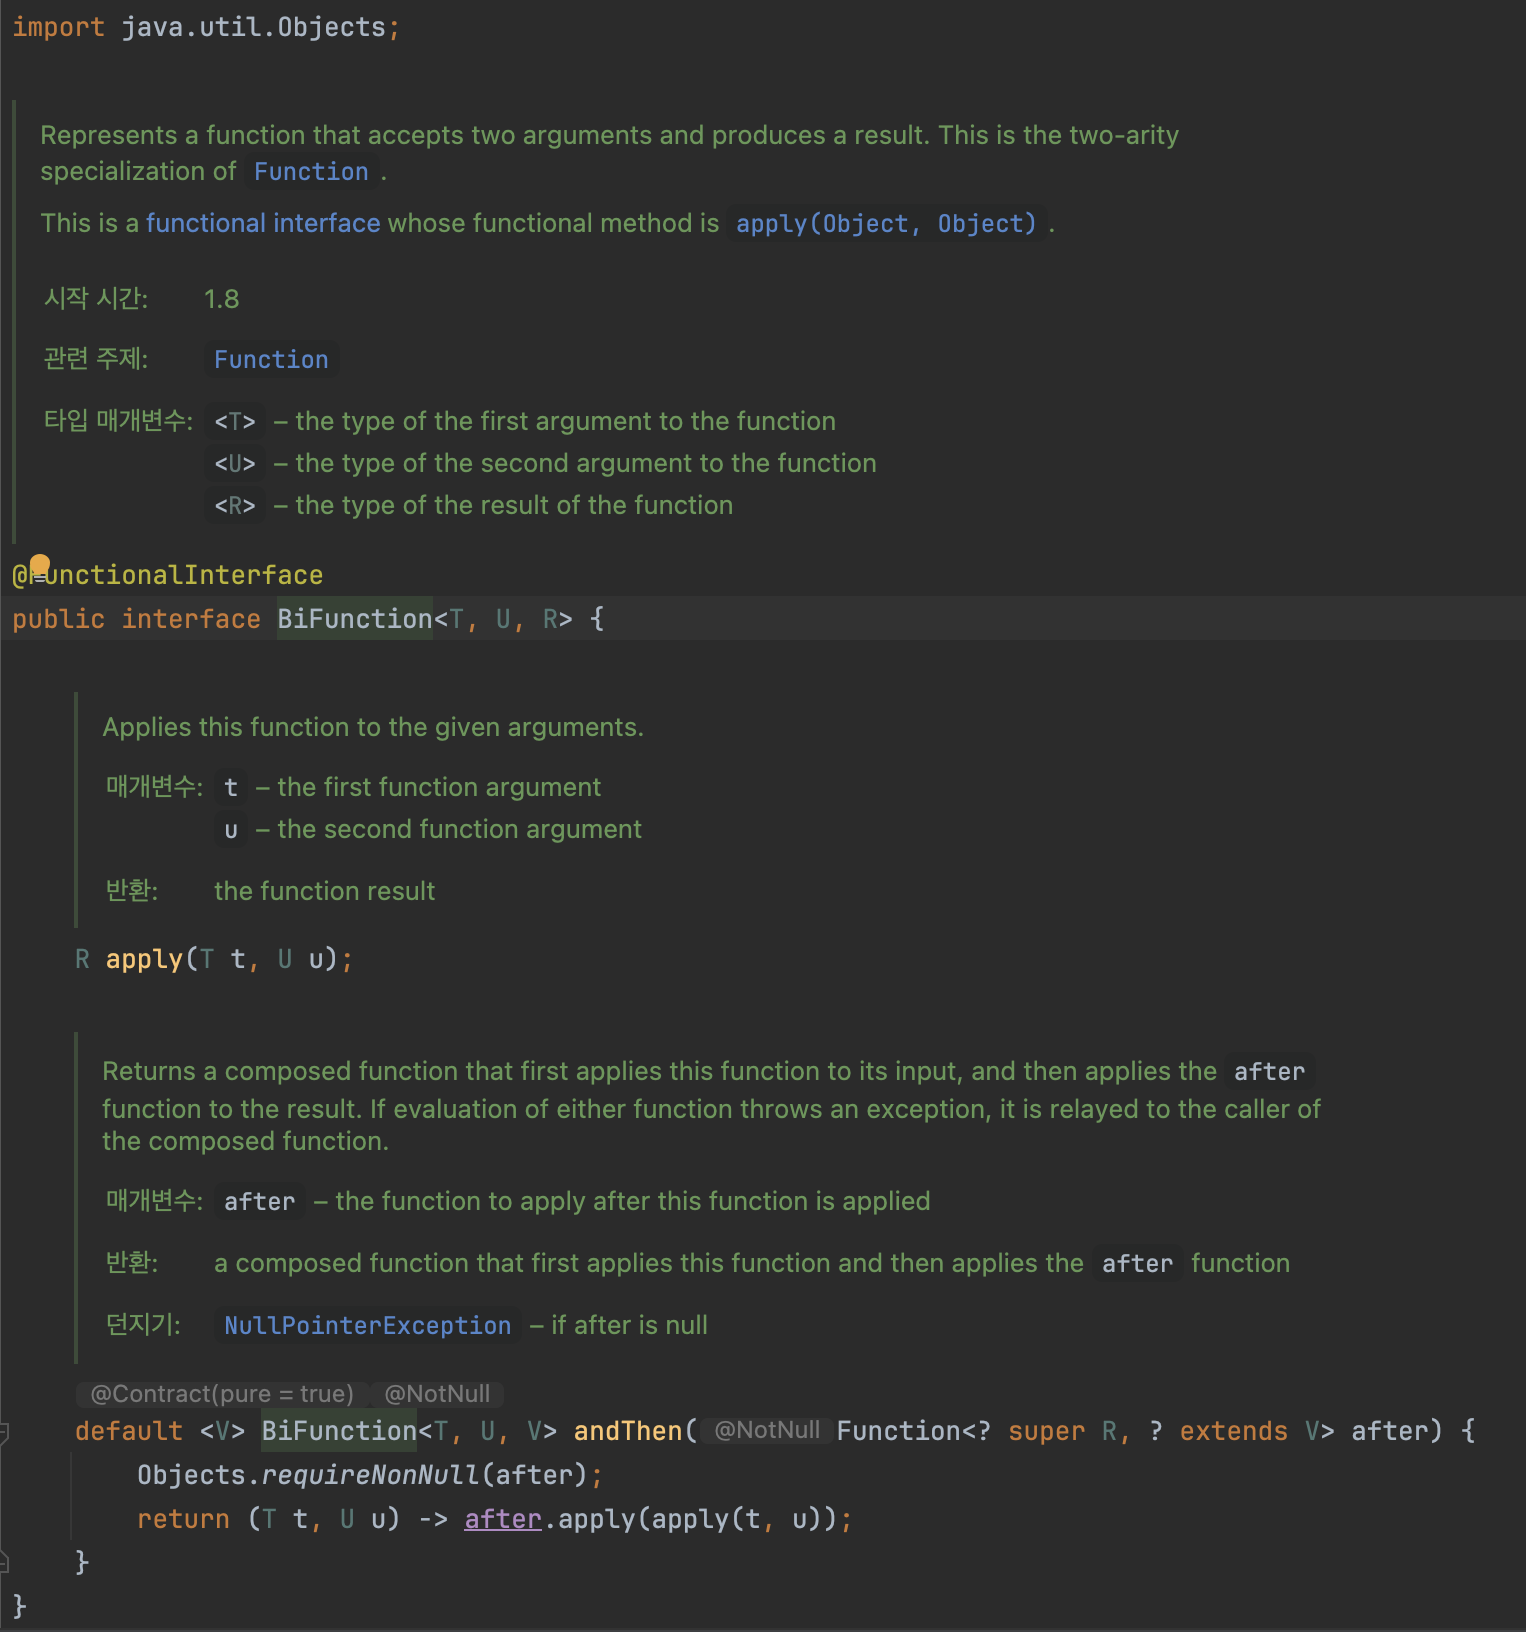Click the '1.8' since-version value
Viewport: 1526px width, 1632px height.
tap(221, 299)
